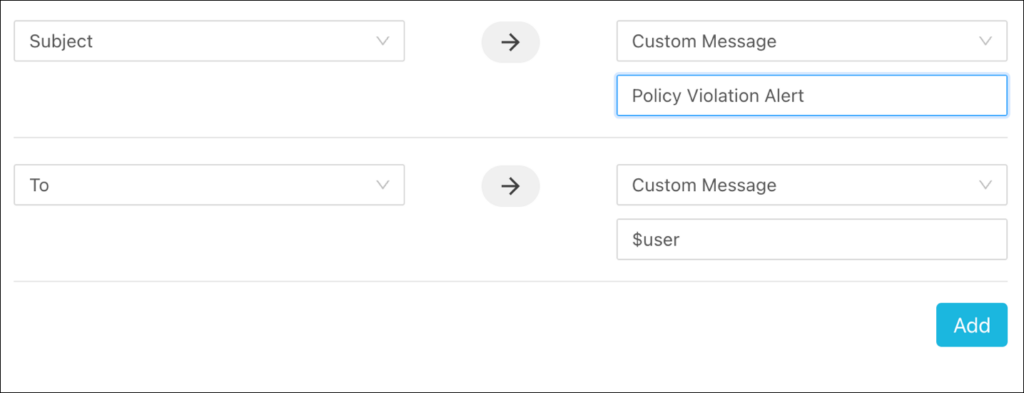Click chevron of Custom Message above Policy Violation Alert
Viewport: 1024px width, 393px height.
pyautogui.click(x=985, y=41)
